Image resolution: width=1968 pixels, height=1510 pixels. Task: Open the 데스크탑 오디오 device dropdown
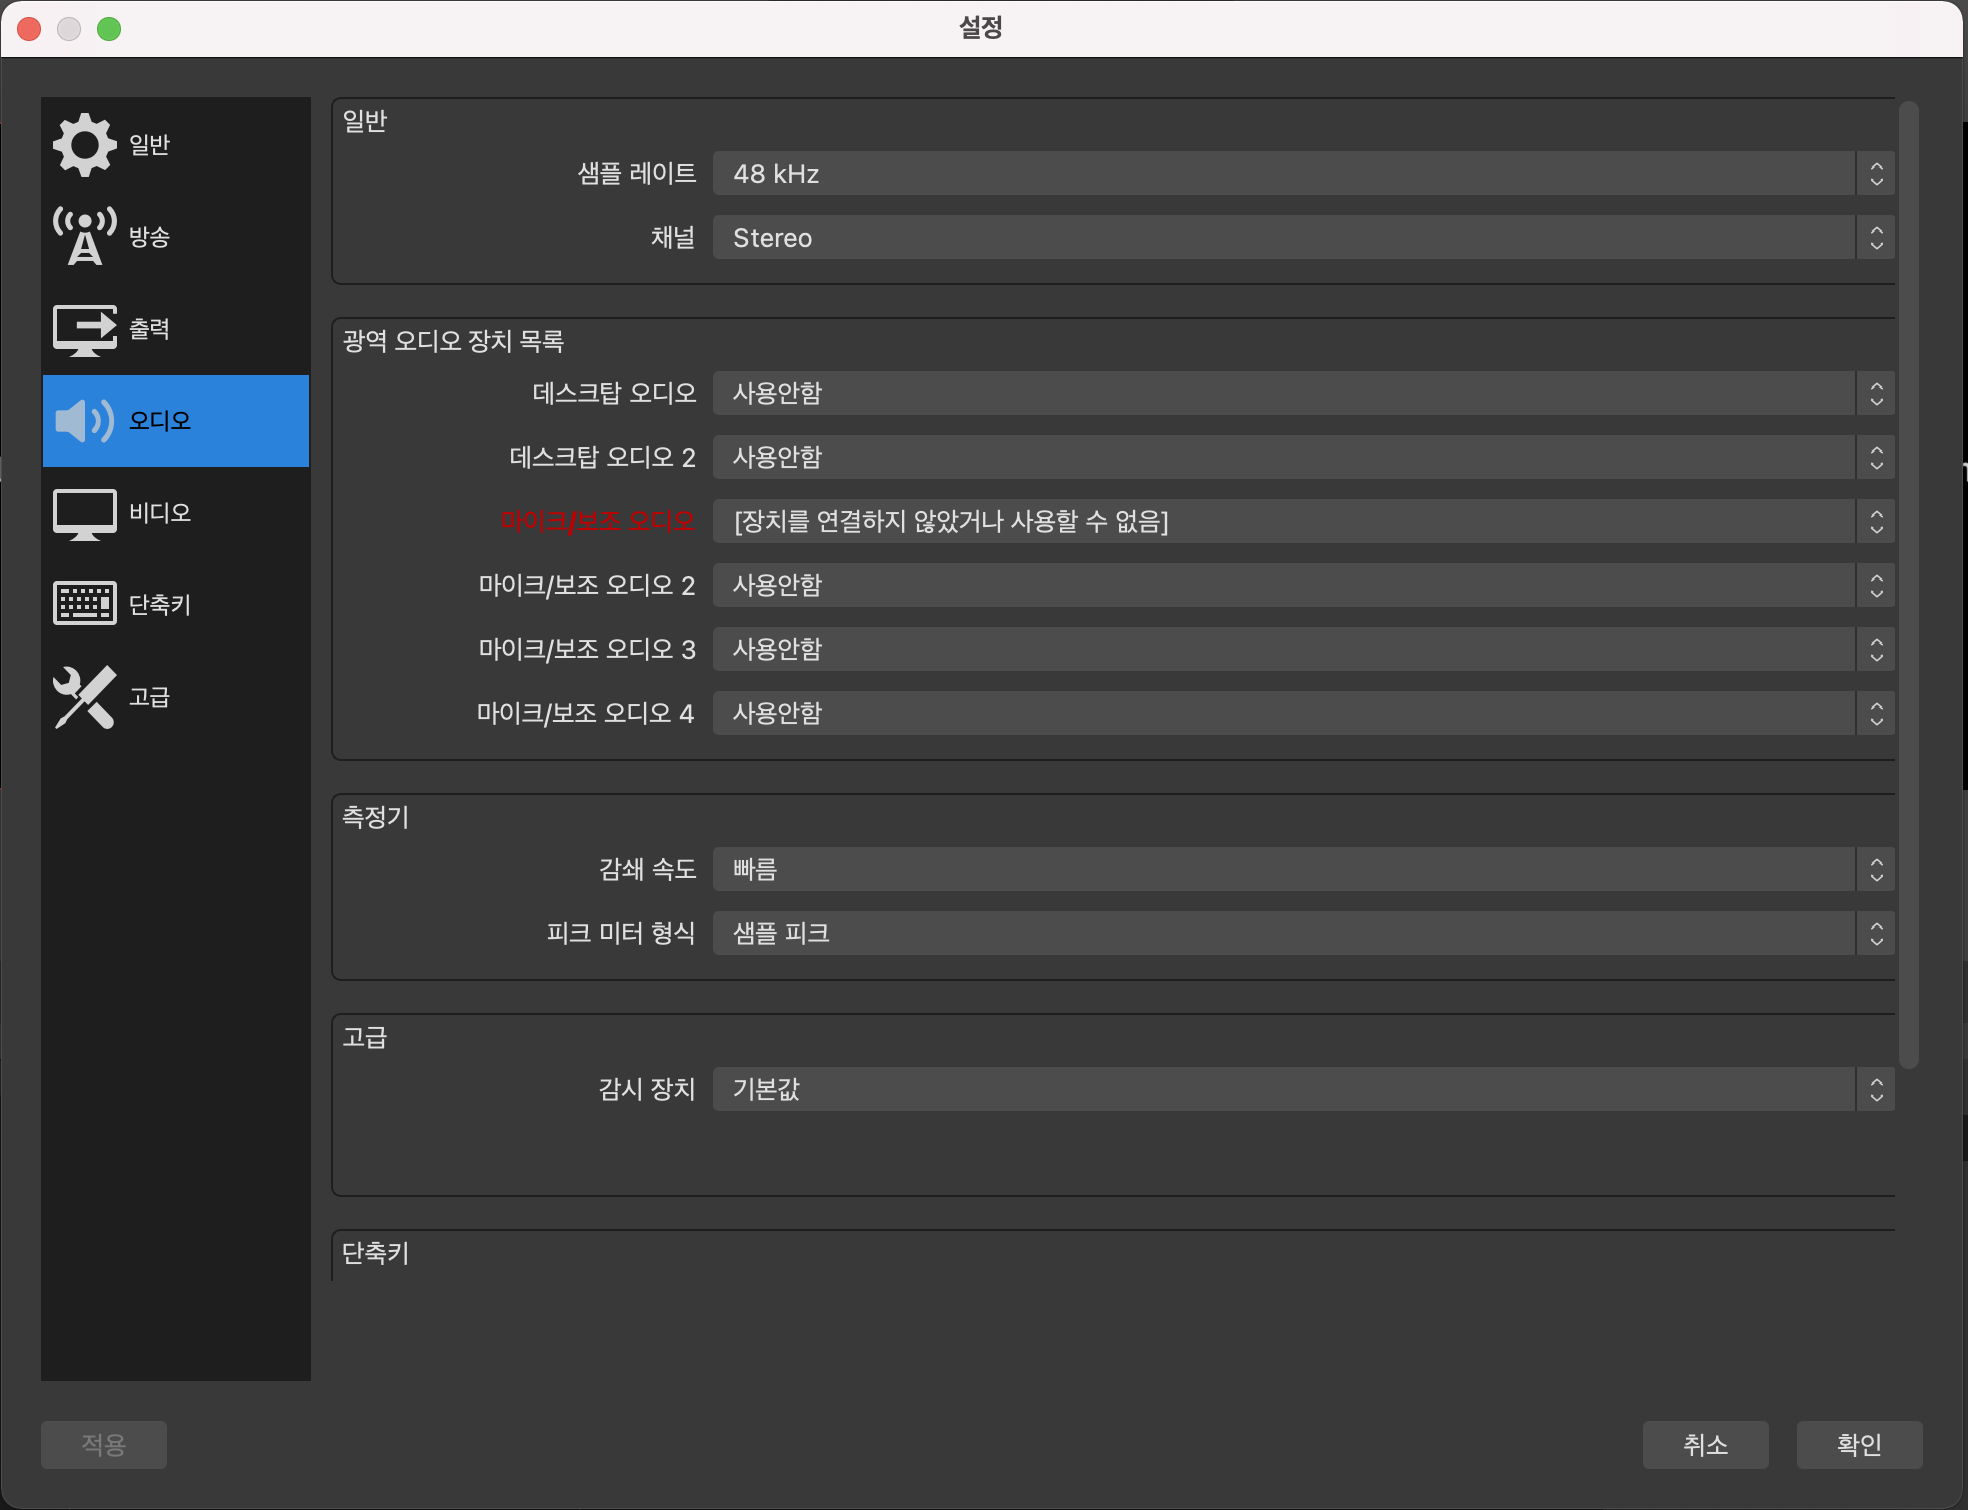click(x=1303, y=394)
